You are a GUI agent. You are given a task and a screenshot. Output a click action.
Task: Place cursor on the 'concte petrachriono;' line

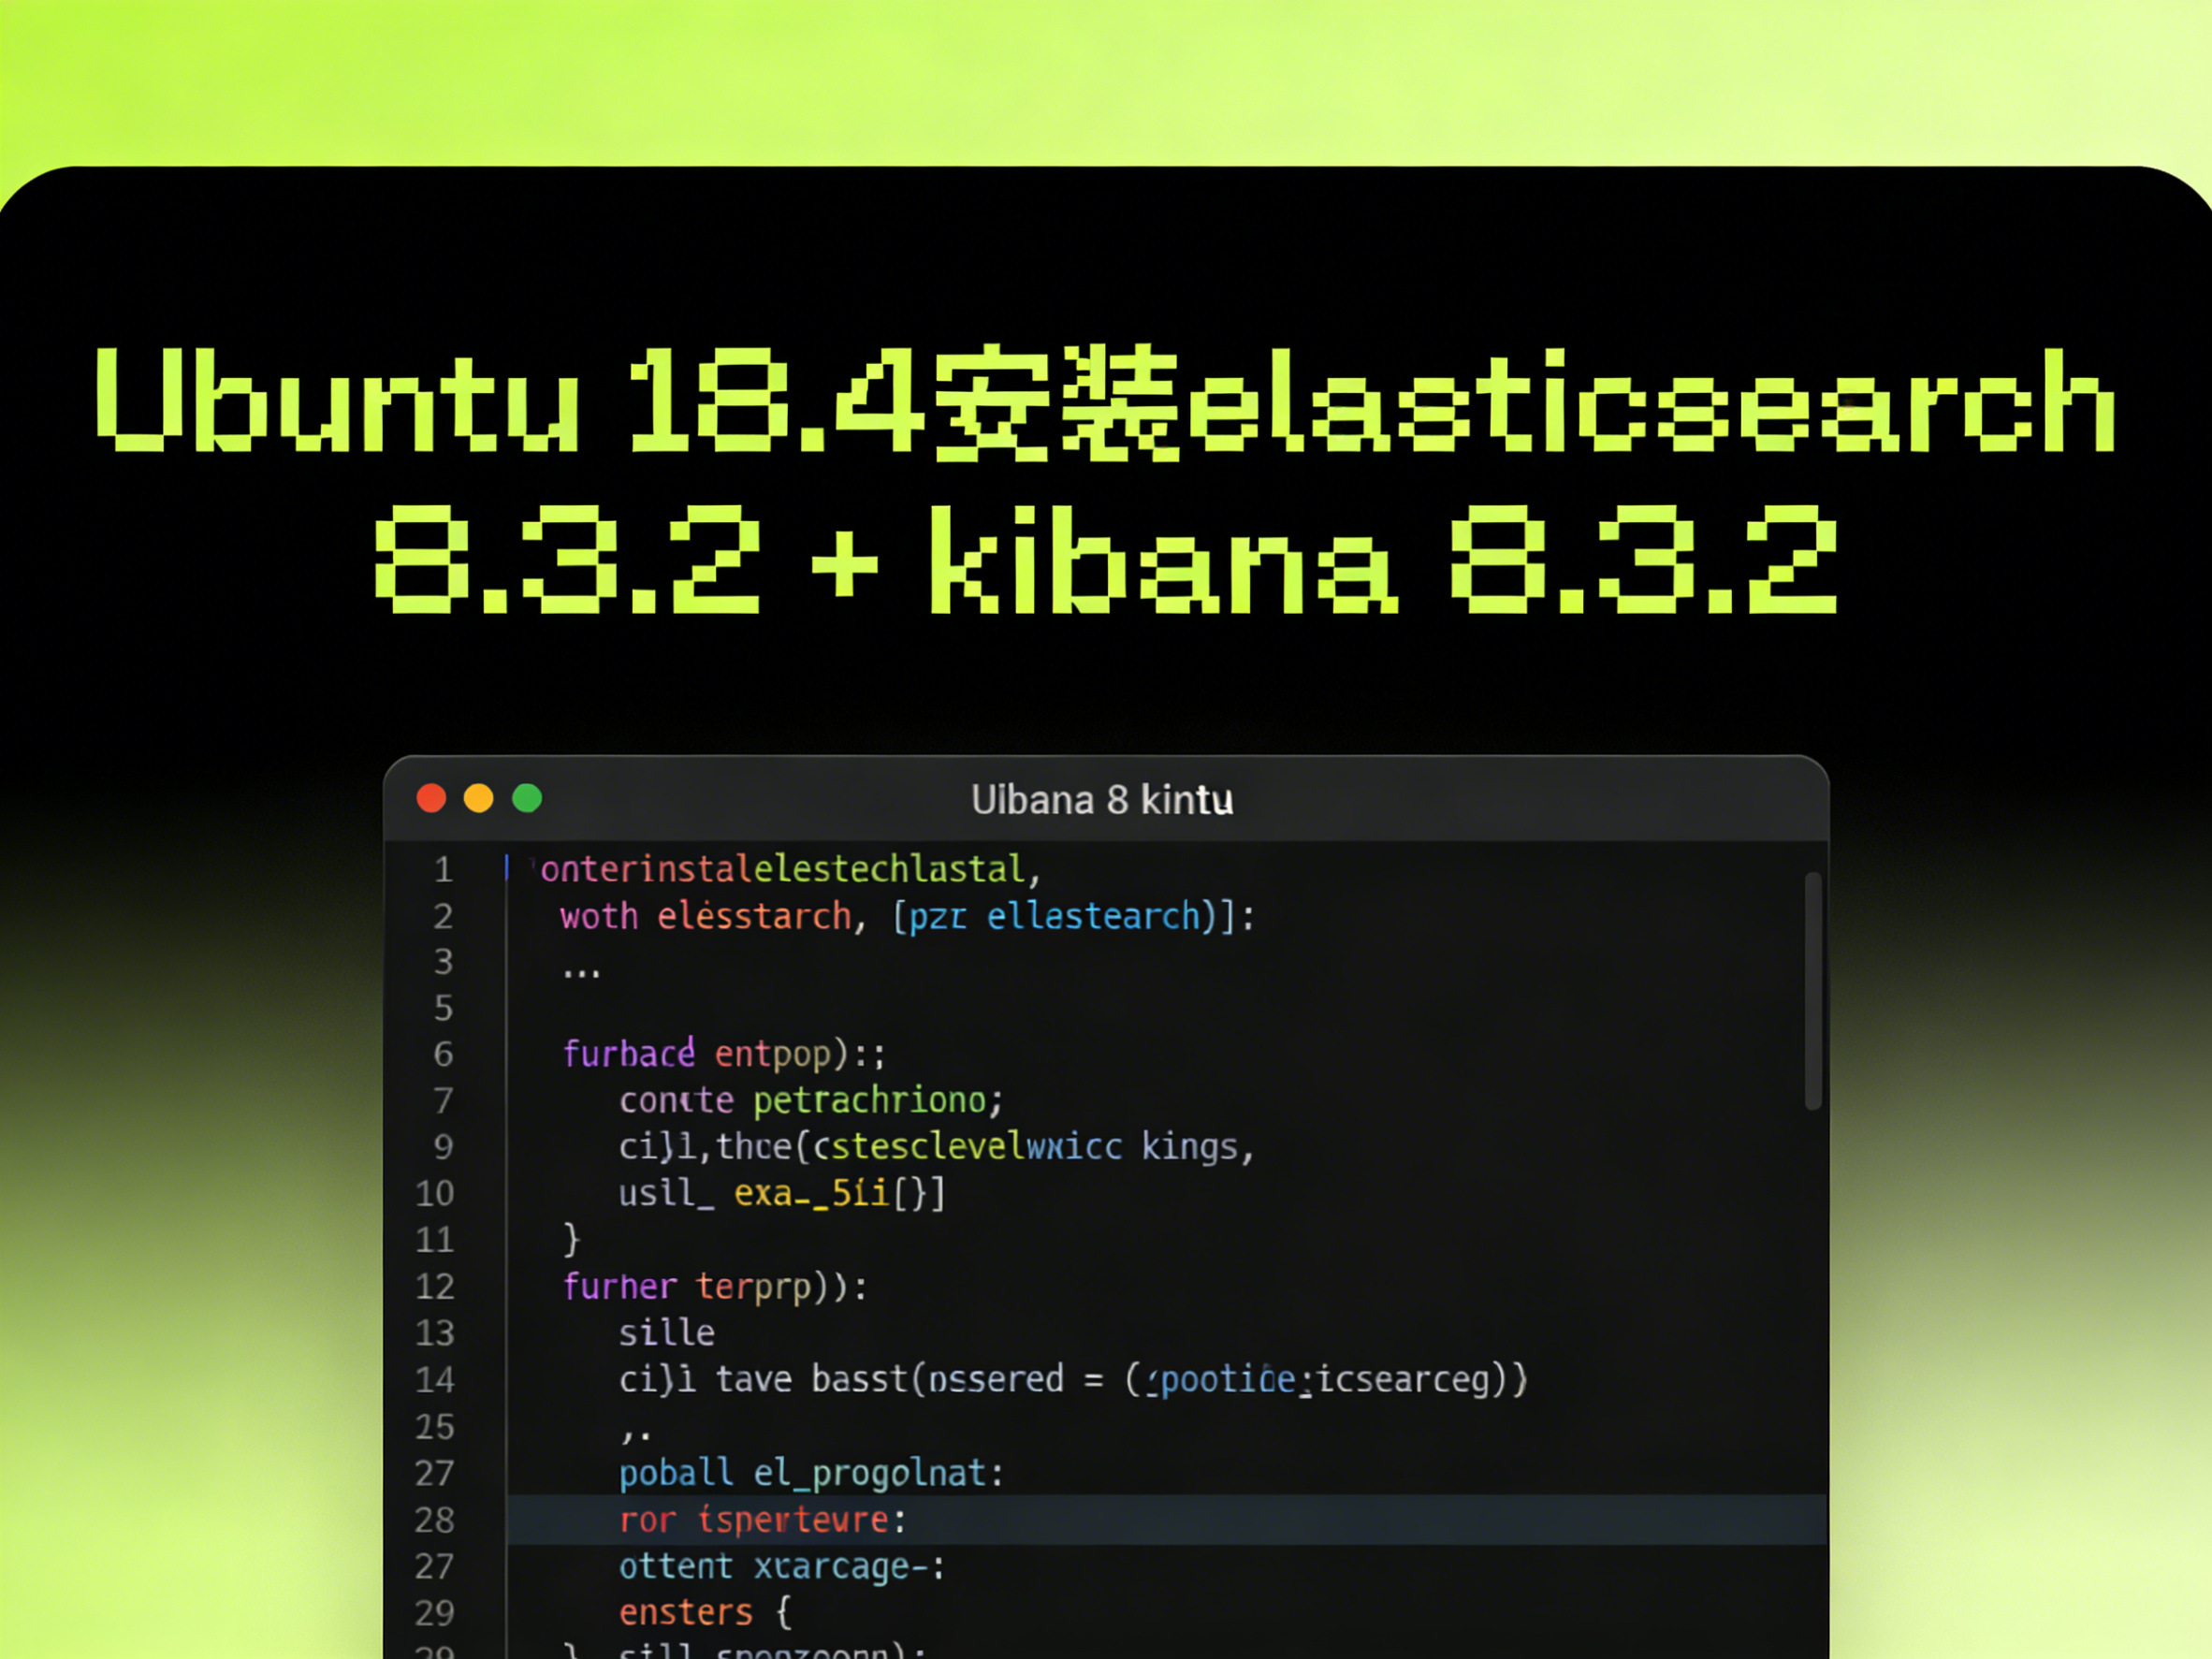pyautogui.click(x=810, y=1099)
